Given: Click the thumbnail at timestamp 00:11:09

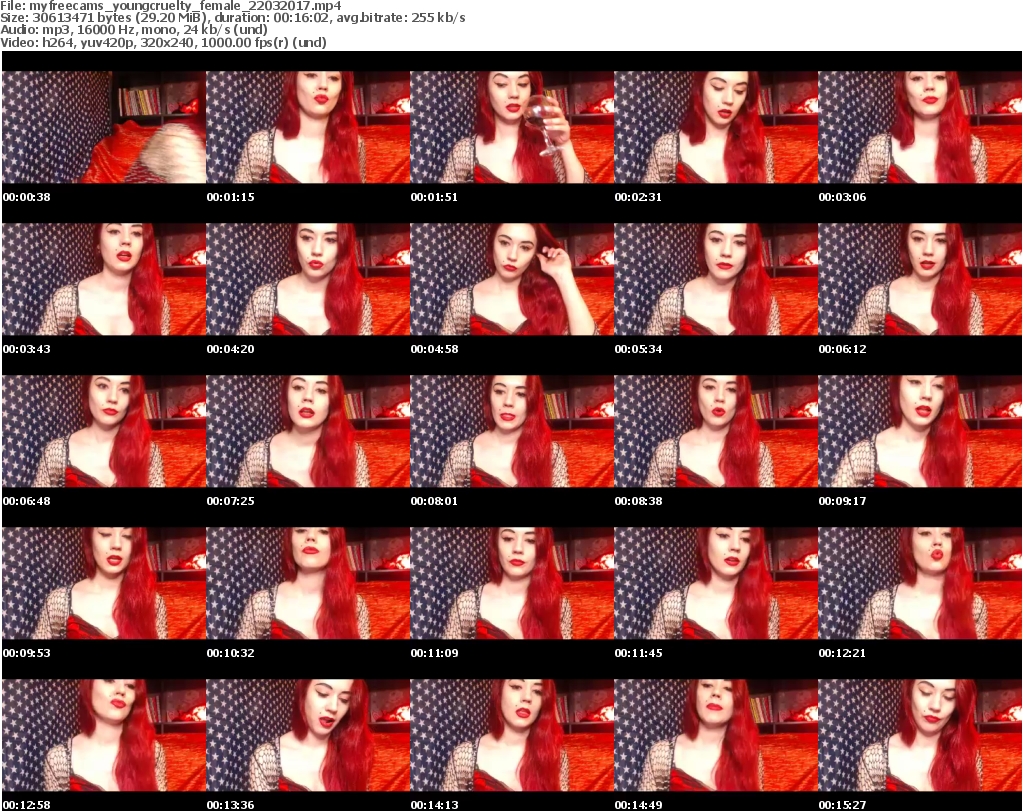Looking at the screenshot, I should pos(512,584).
